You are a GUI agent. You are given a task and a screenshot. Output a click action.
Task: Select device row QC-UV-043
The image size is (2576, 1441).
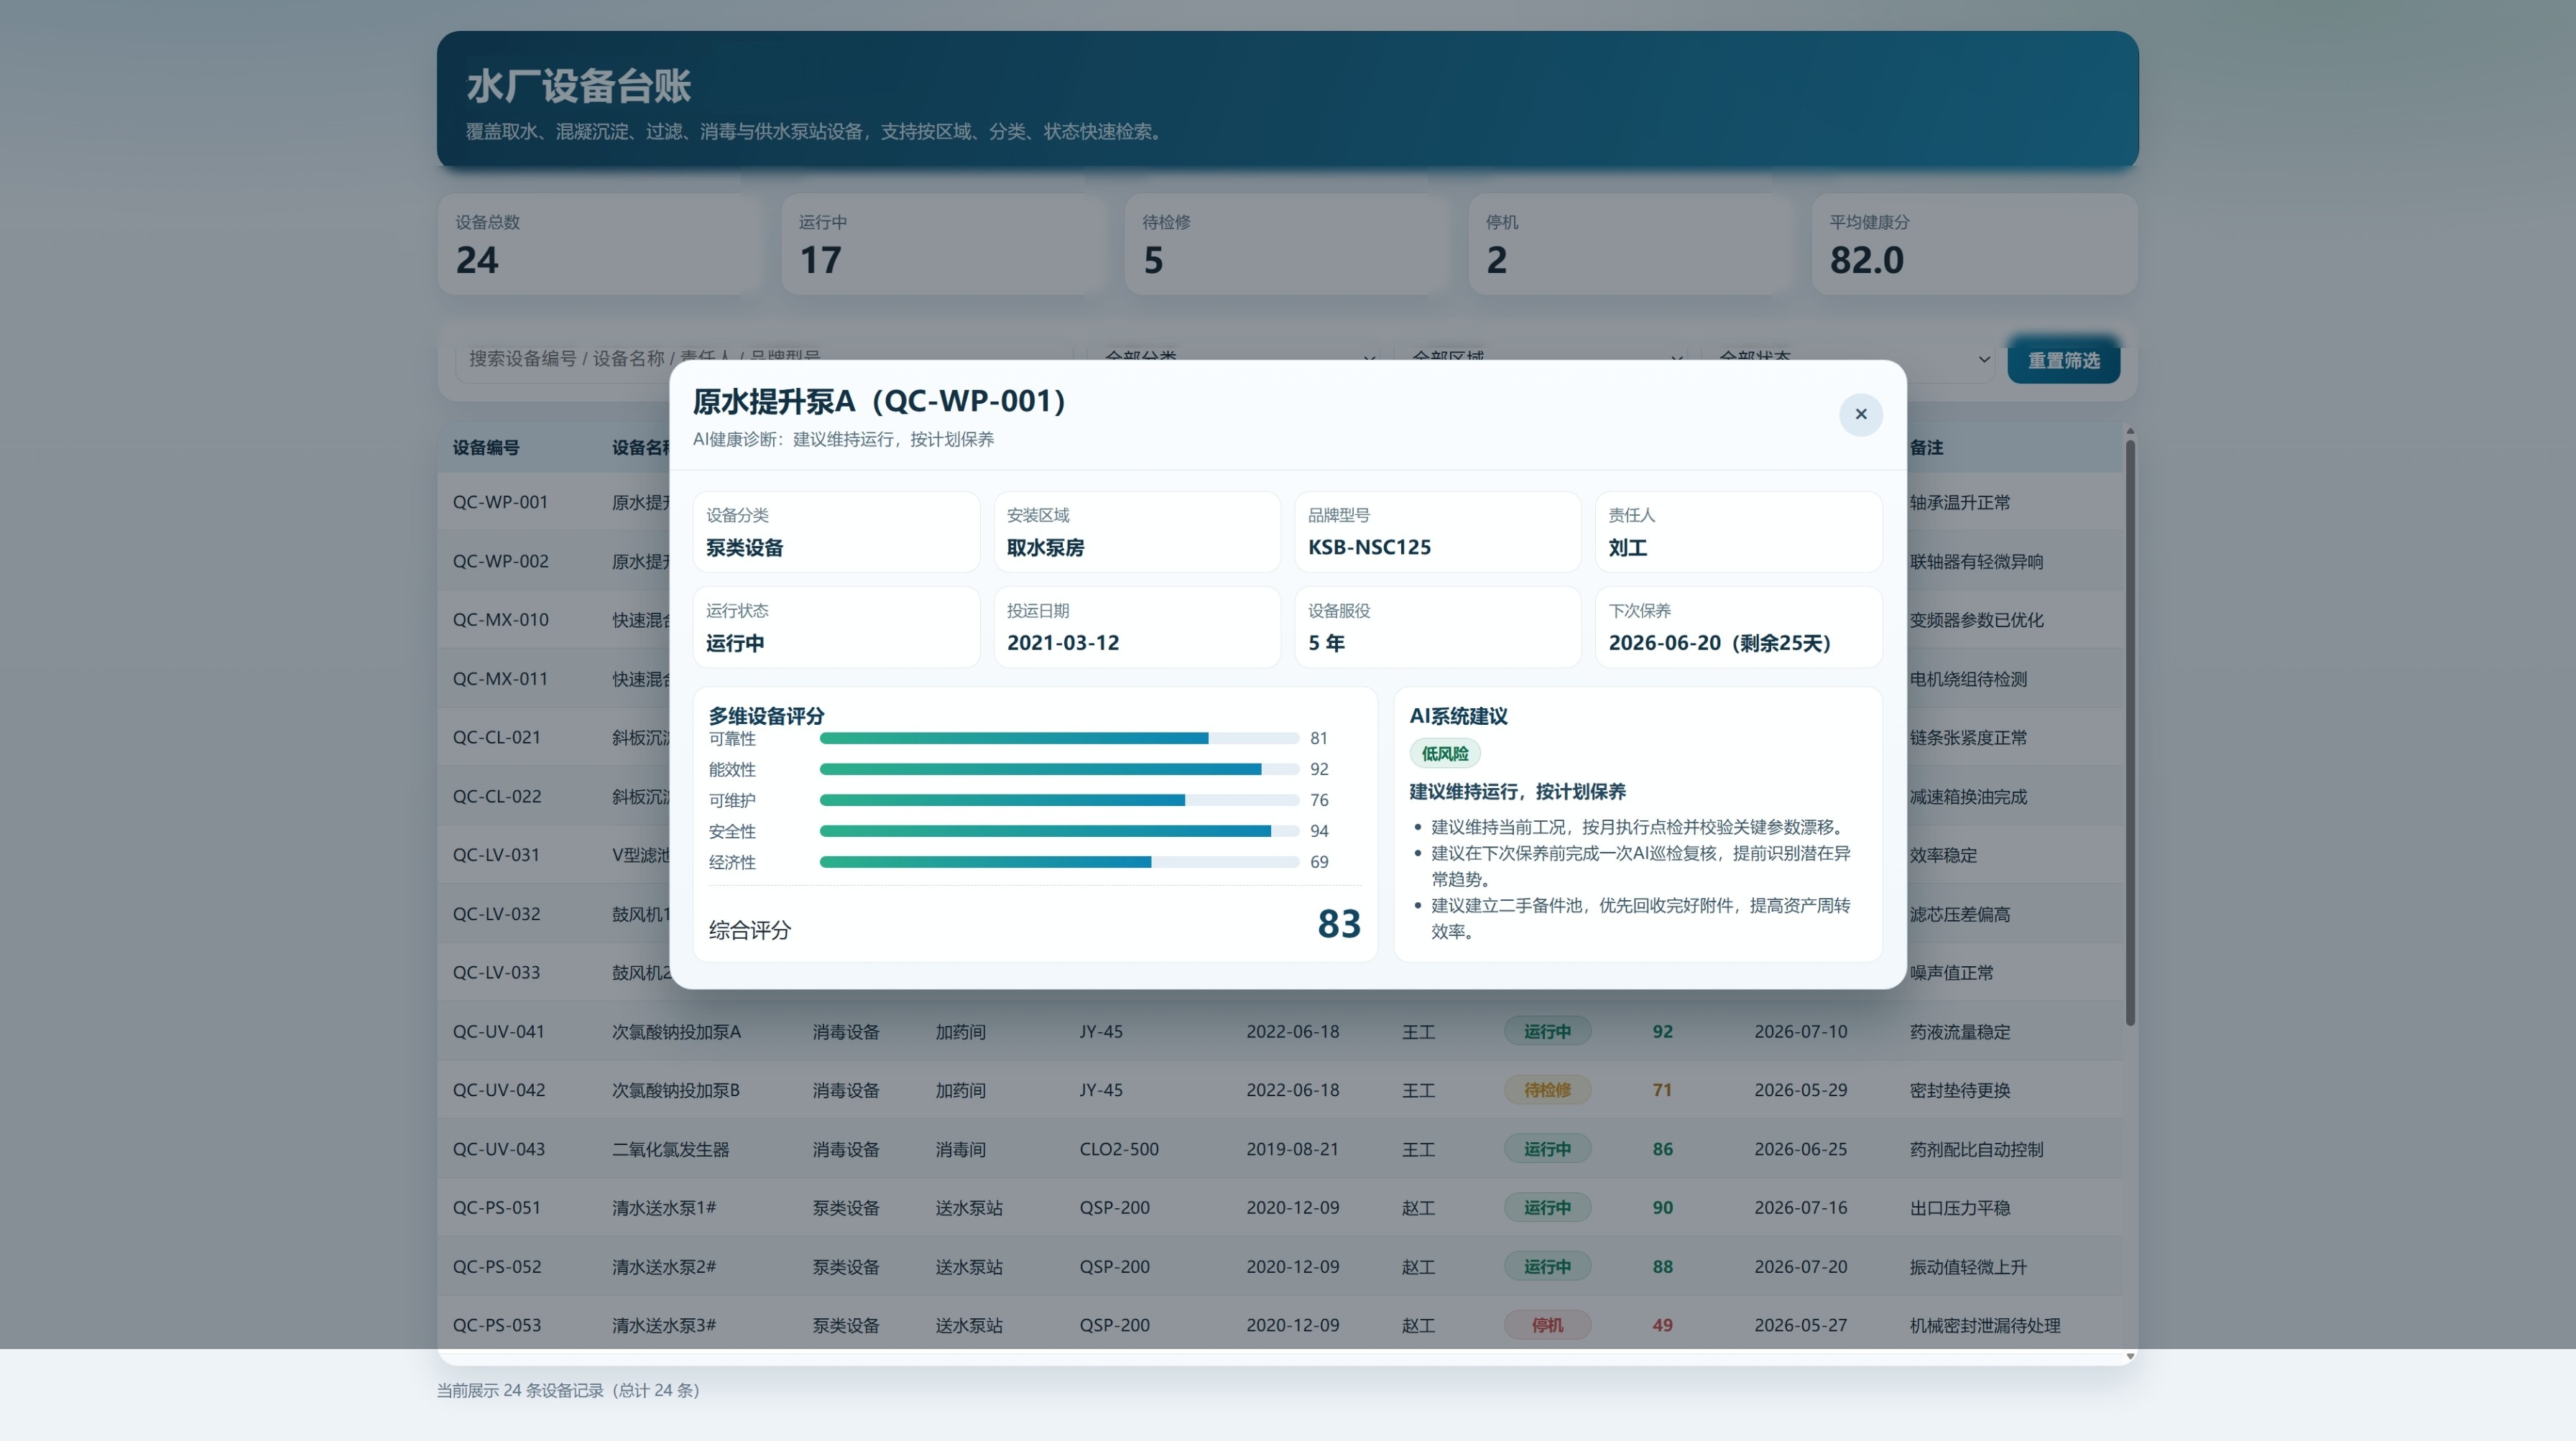(x=1280, y=1149)
